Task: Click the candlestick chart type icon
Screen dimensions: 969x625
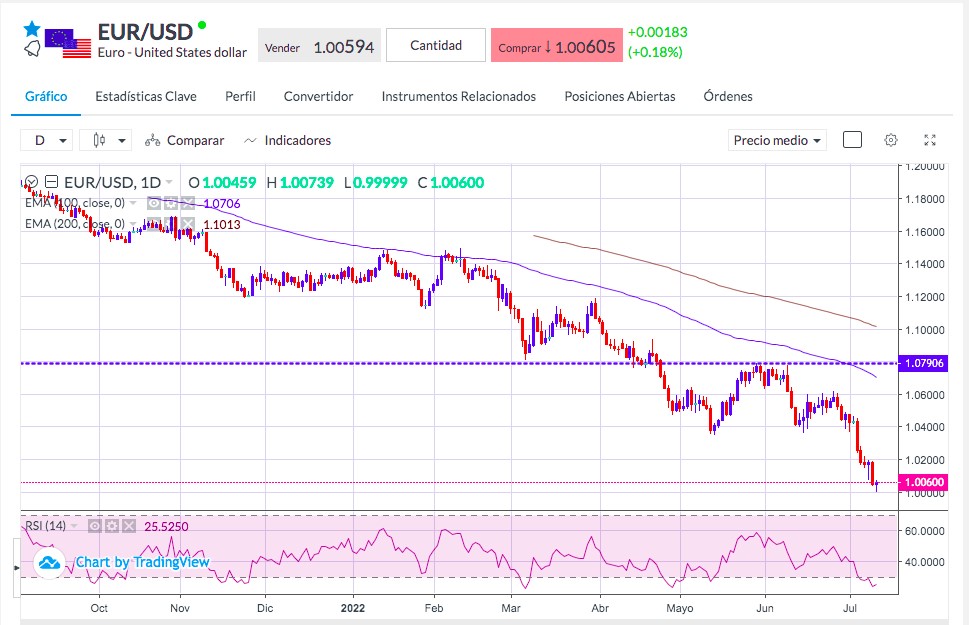Action: point(99,140)
